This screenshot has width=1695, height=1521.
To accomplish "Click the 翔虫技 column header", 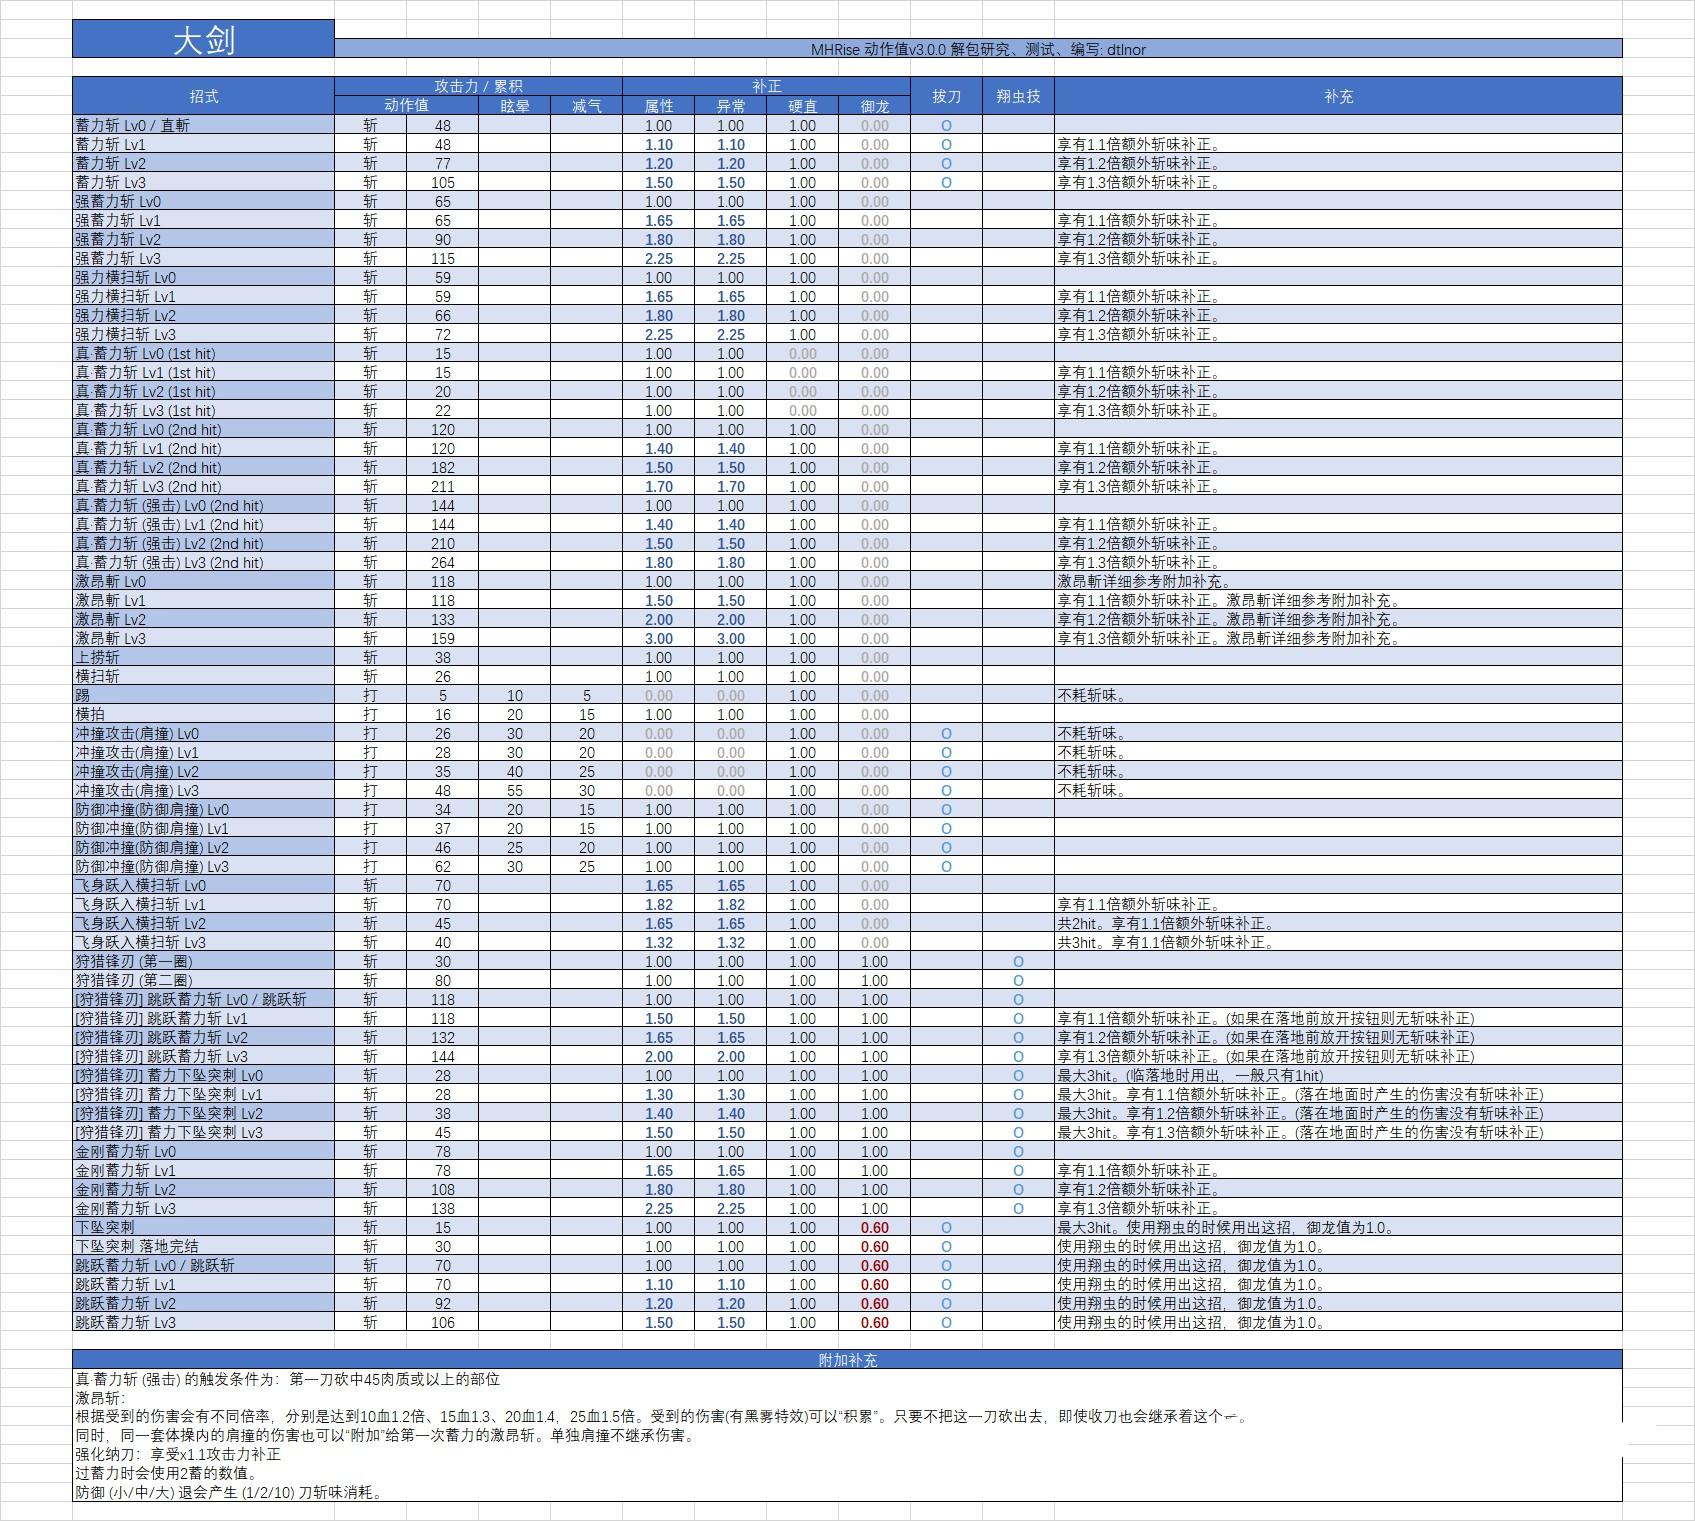I will point(1018,96).
